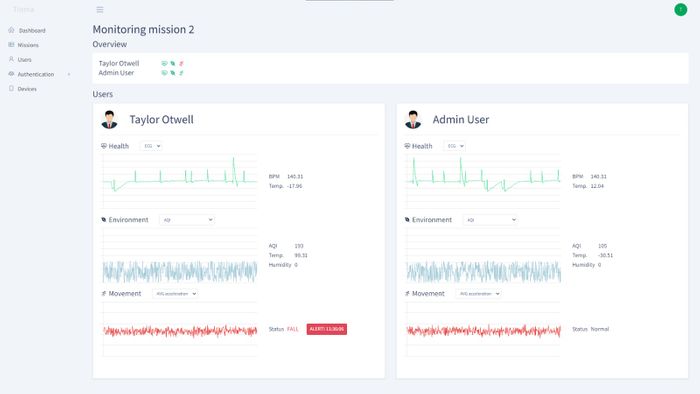700x394 pixels.
Task: Click the Monitoring mission 2 heading
Action: (143, 29)
